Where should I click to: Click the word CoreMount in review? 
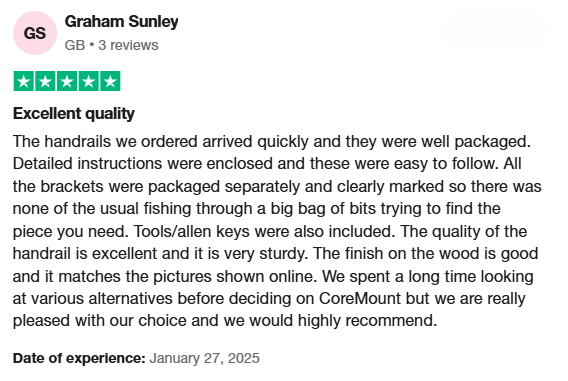coord(360,299)
